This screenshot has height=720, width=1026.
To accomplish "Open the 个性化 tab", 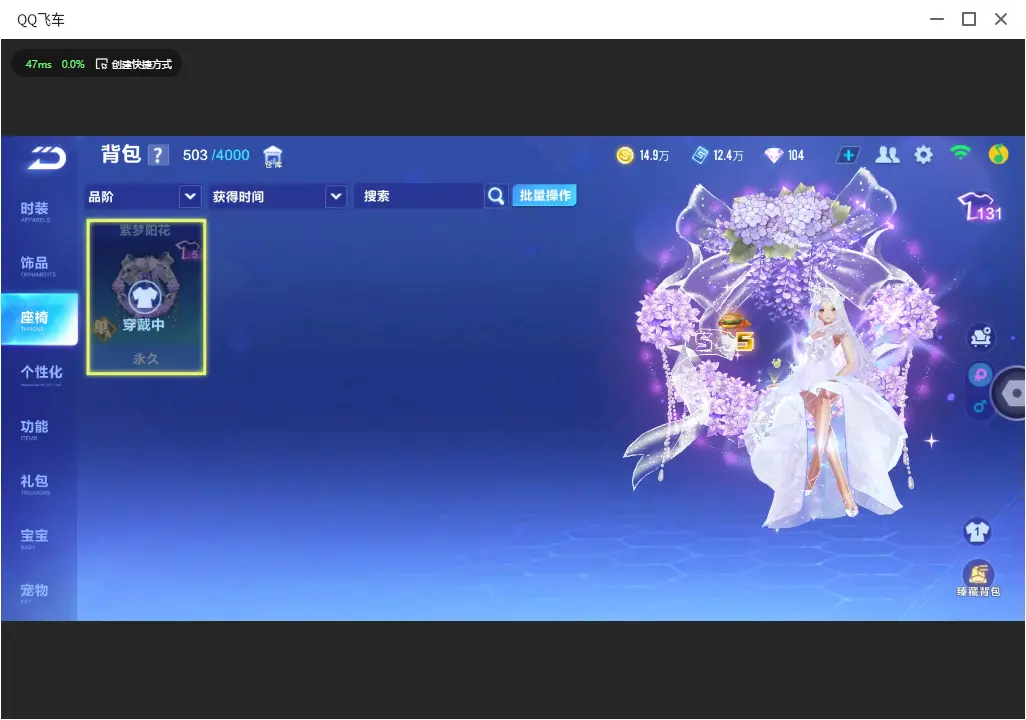I will click(x=41, y=373).
